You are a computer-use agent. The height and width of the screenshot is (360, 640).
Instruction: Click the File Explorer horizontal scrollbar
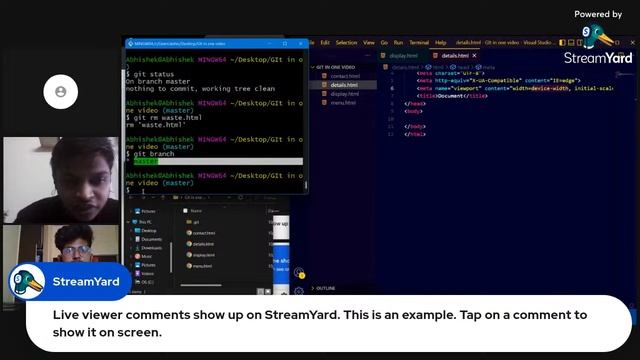click(x=201, y=285)
